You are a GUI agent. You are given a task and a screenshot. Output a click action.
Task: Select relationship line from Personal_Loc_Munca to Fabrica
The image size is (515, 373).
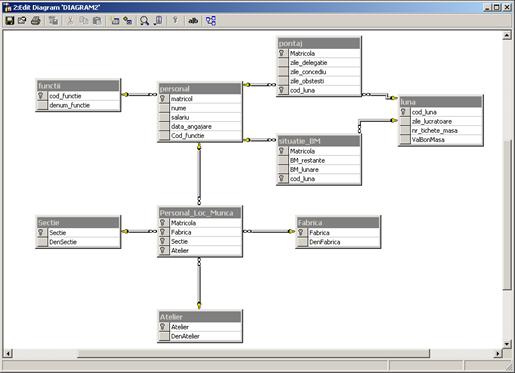[269, 231]
